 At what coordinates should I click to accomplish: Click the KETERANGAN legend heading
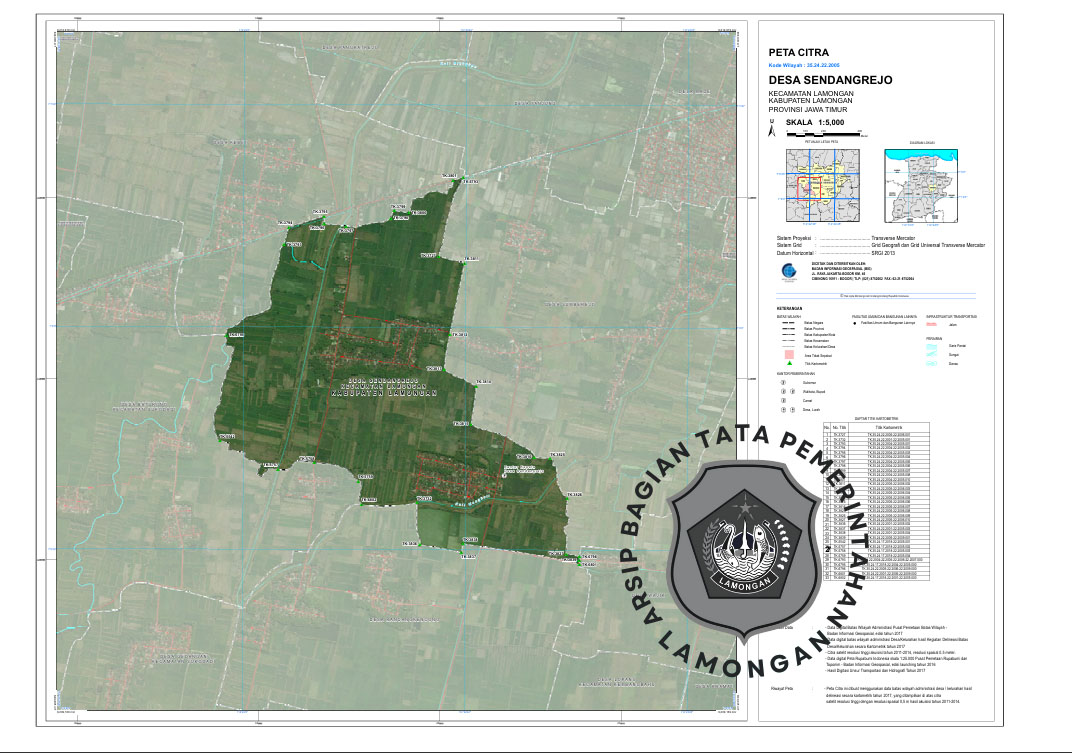pyautogui.click(x=788, y=308)
